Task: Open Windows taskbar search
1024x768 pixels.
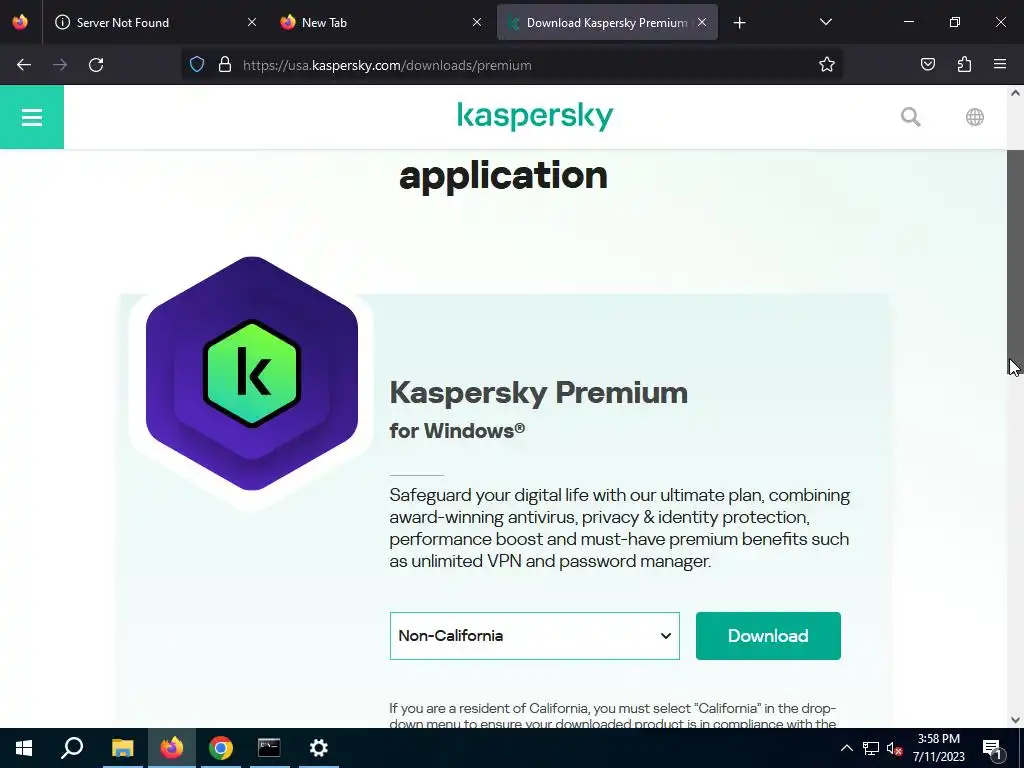Action: (72, 748)
